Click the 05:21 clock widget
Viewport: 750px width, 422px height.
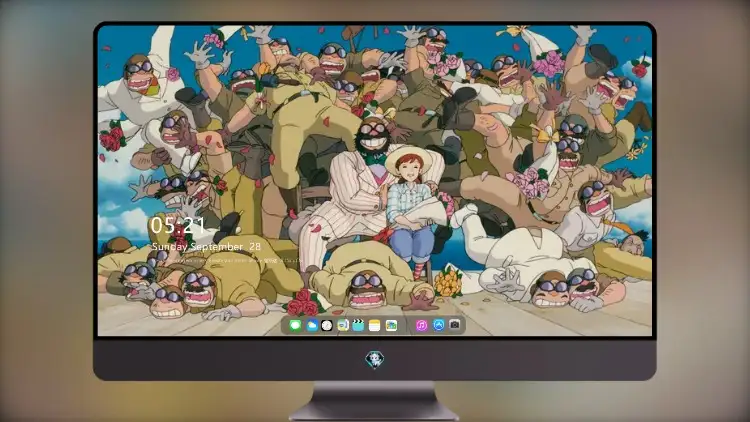pos(178,225)
